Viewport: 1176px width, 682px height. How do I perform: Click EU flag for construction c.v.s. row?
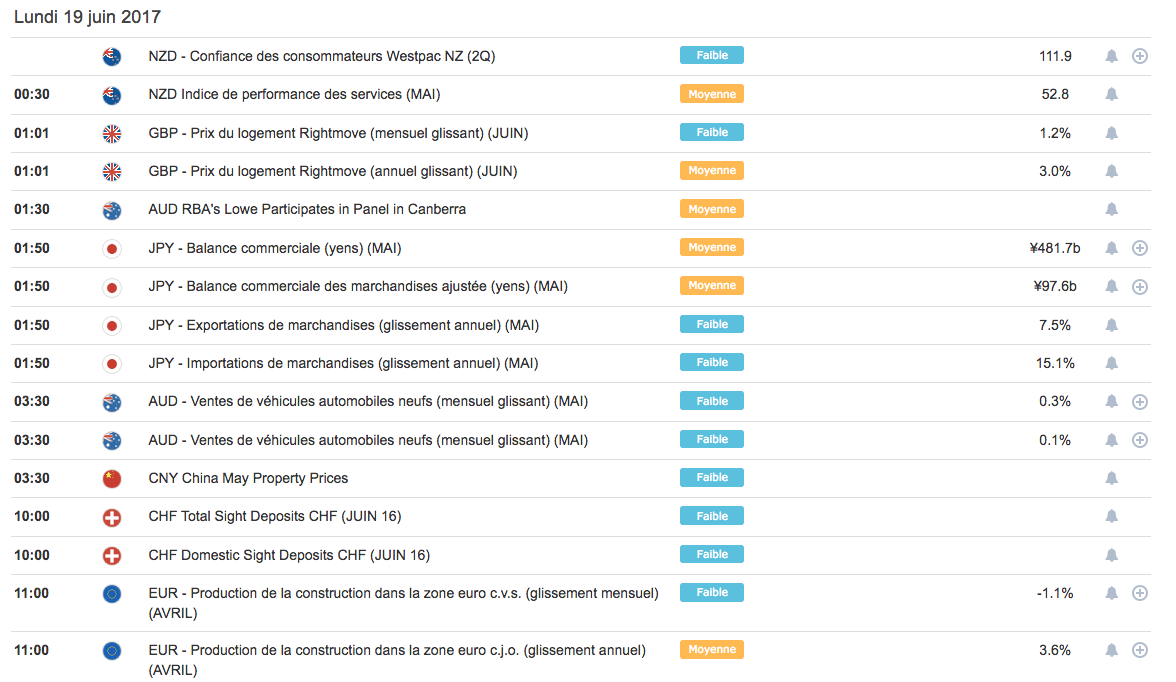pos(112,594)
